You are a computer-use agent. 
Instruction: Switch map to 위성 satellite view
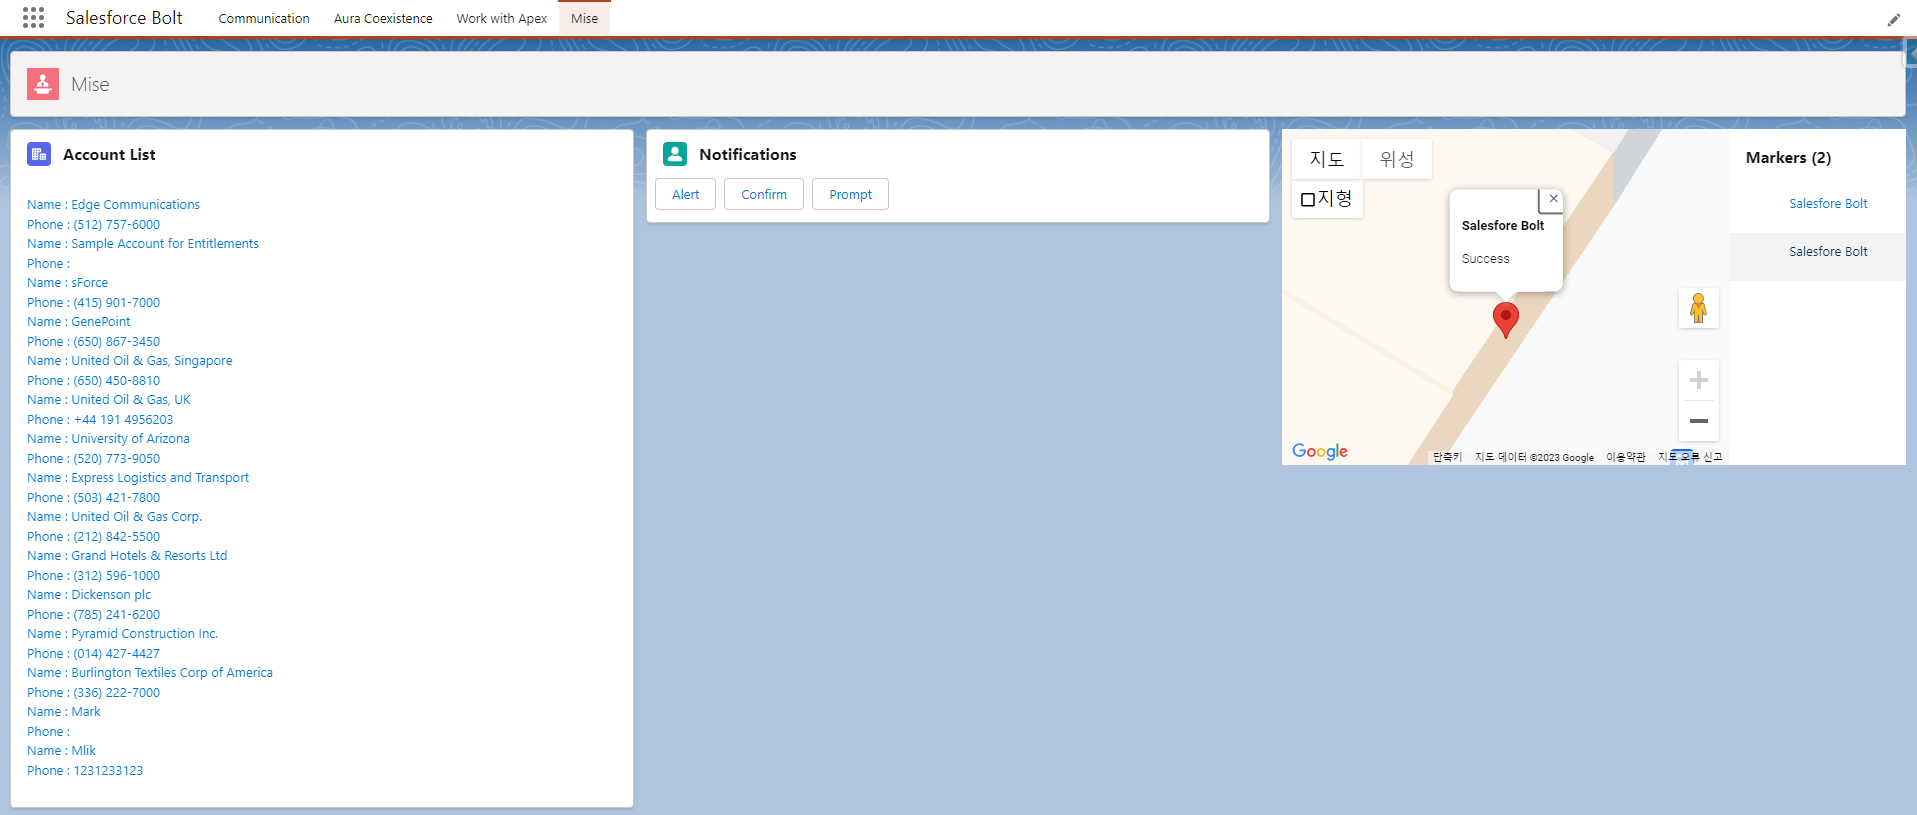click(1396, 159)
